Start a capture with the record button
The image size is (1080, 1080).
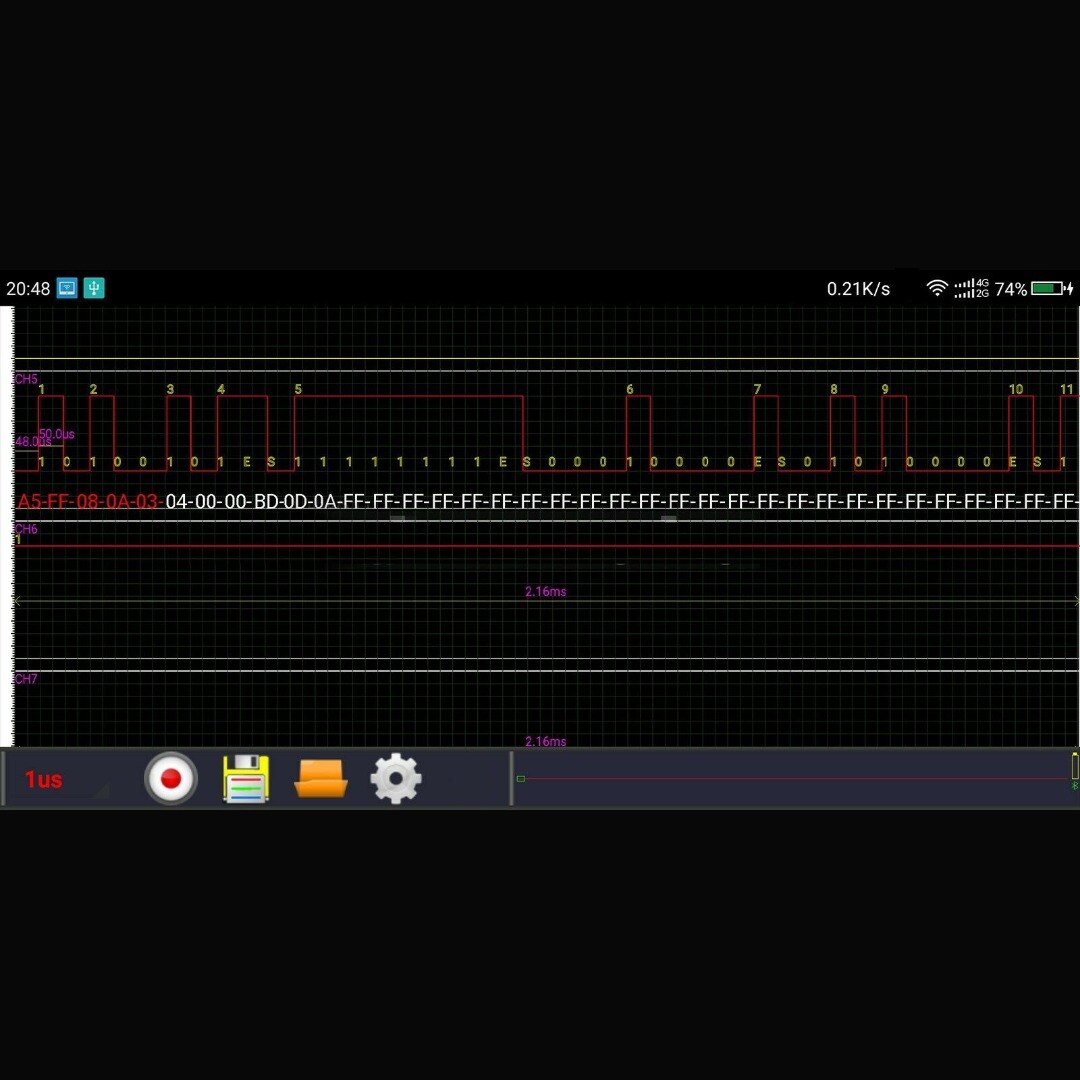[x=171, y=778]
